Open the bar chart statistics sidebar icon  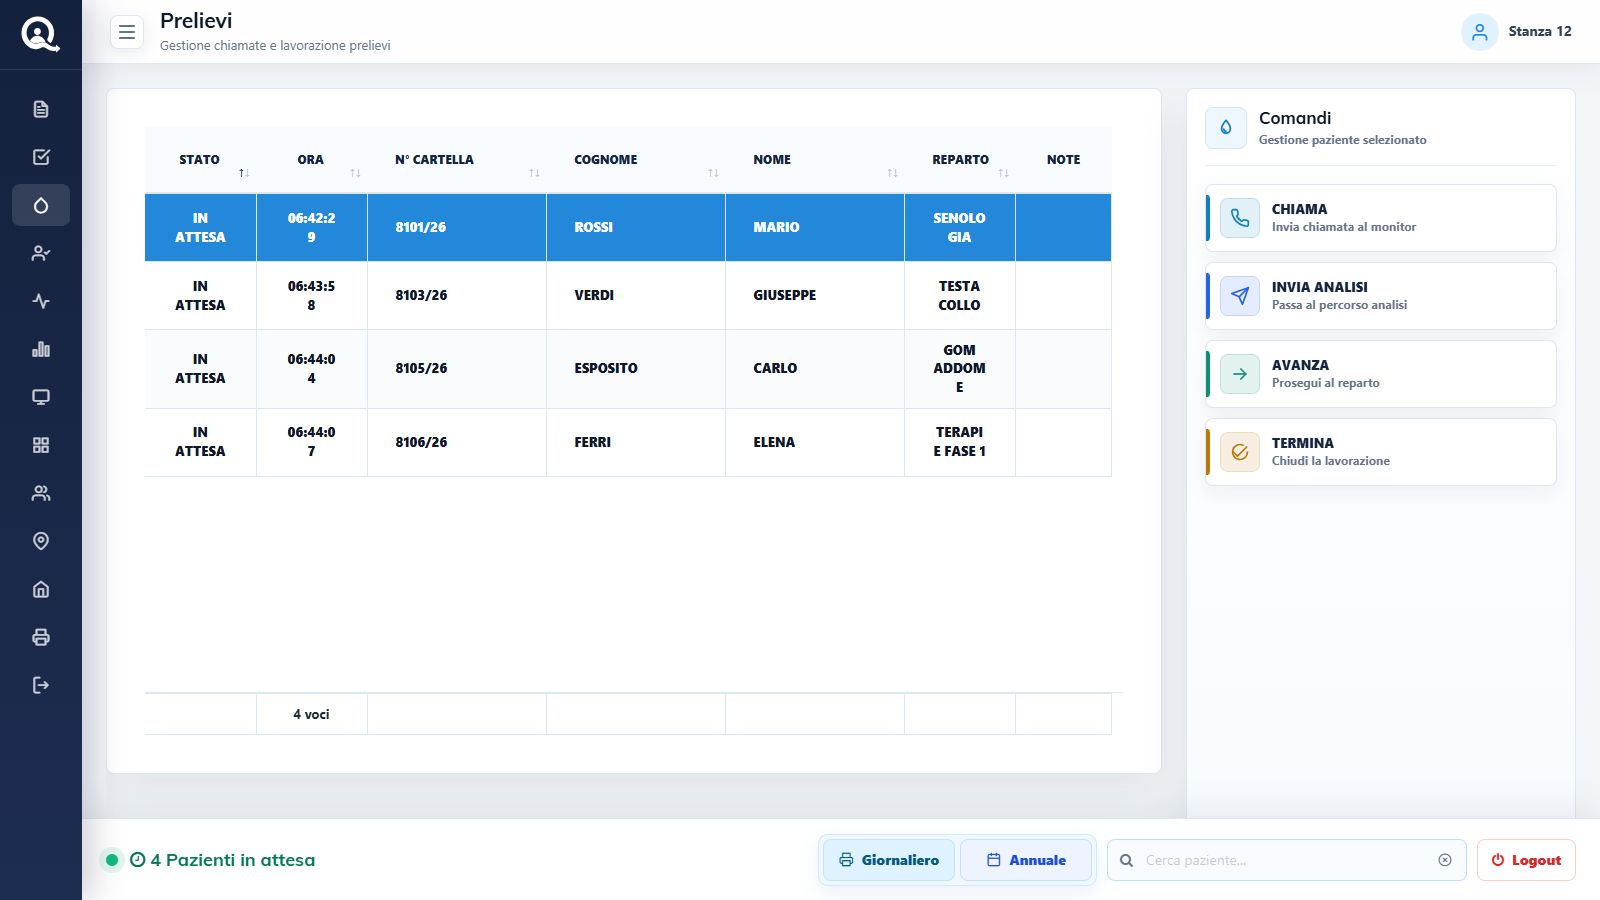pyautogui.click(x=41, y=349)
